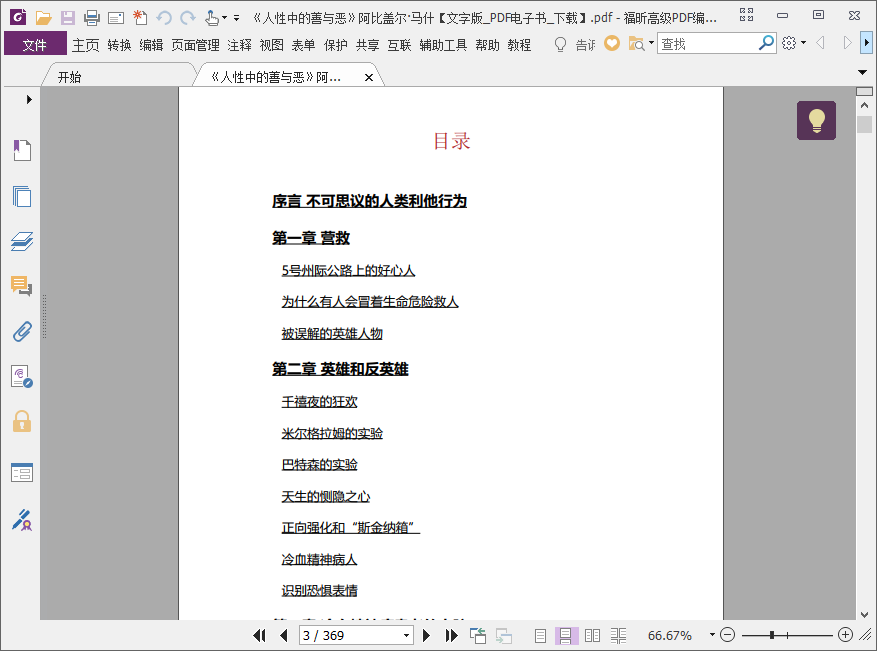Expand the left navigation panel arrow
The width and height of the screenshot is (877, 651).
29,100
